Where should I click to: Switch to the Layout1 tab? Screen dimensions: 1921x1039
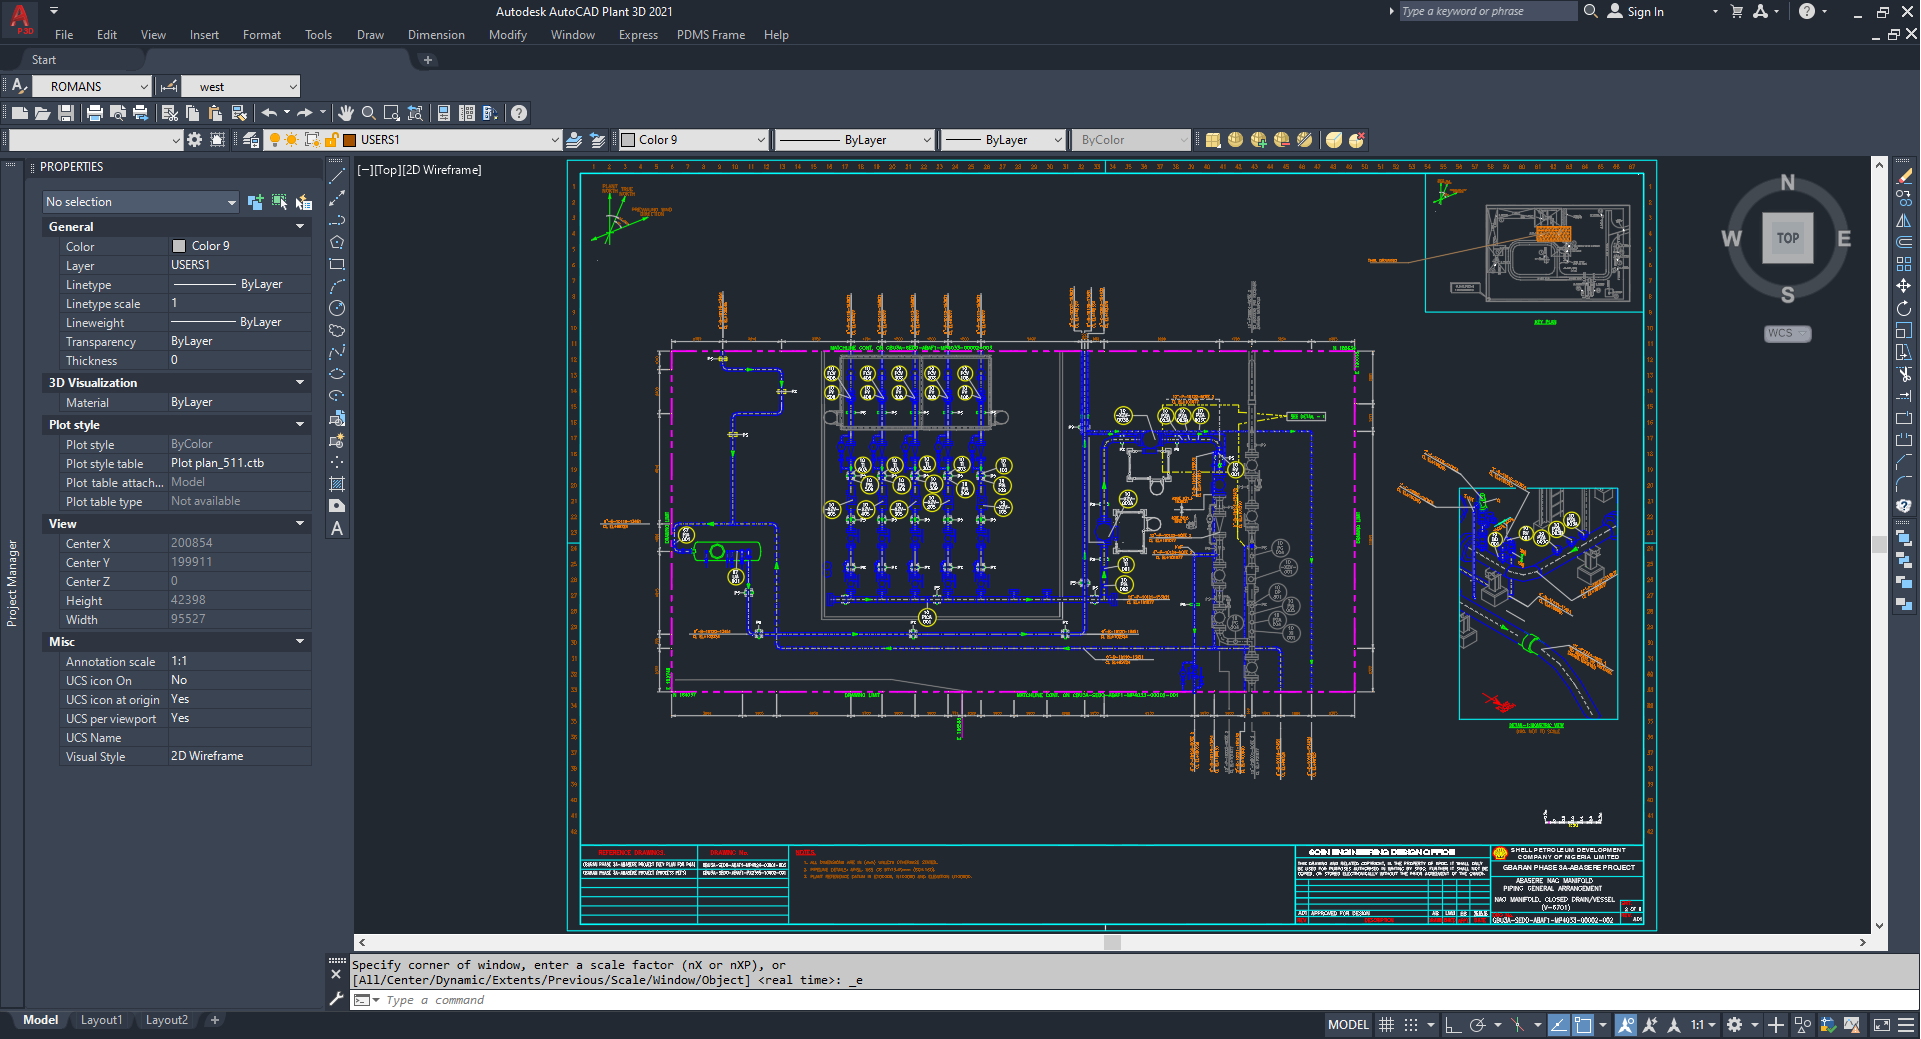[101, 1021]
